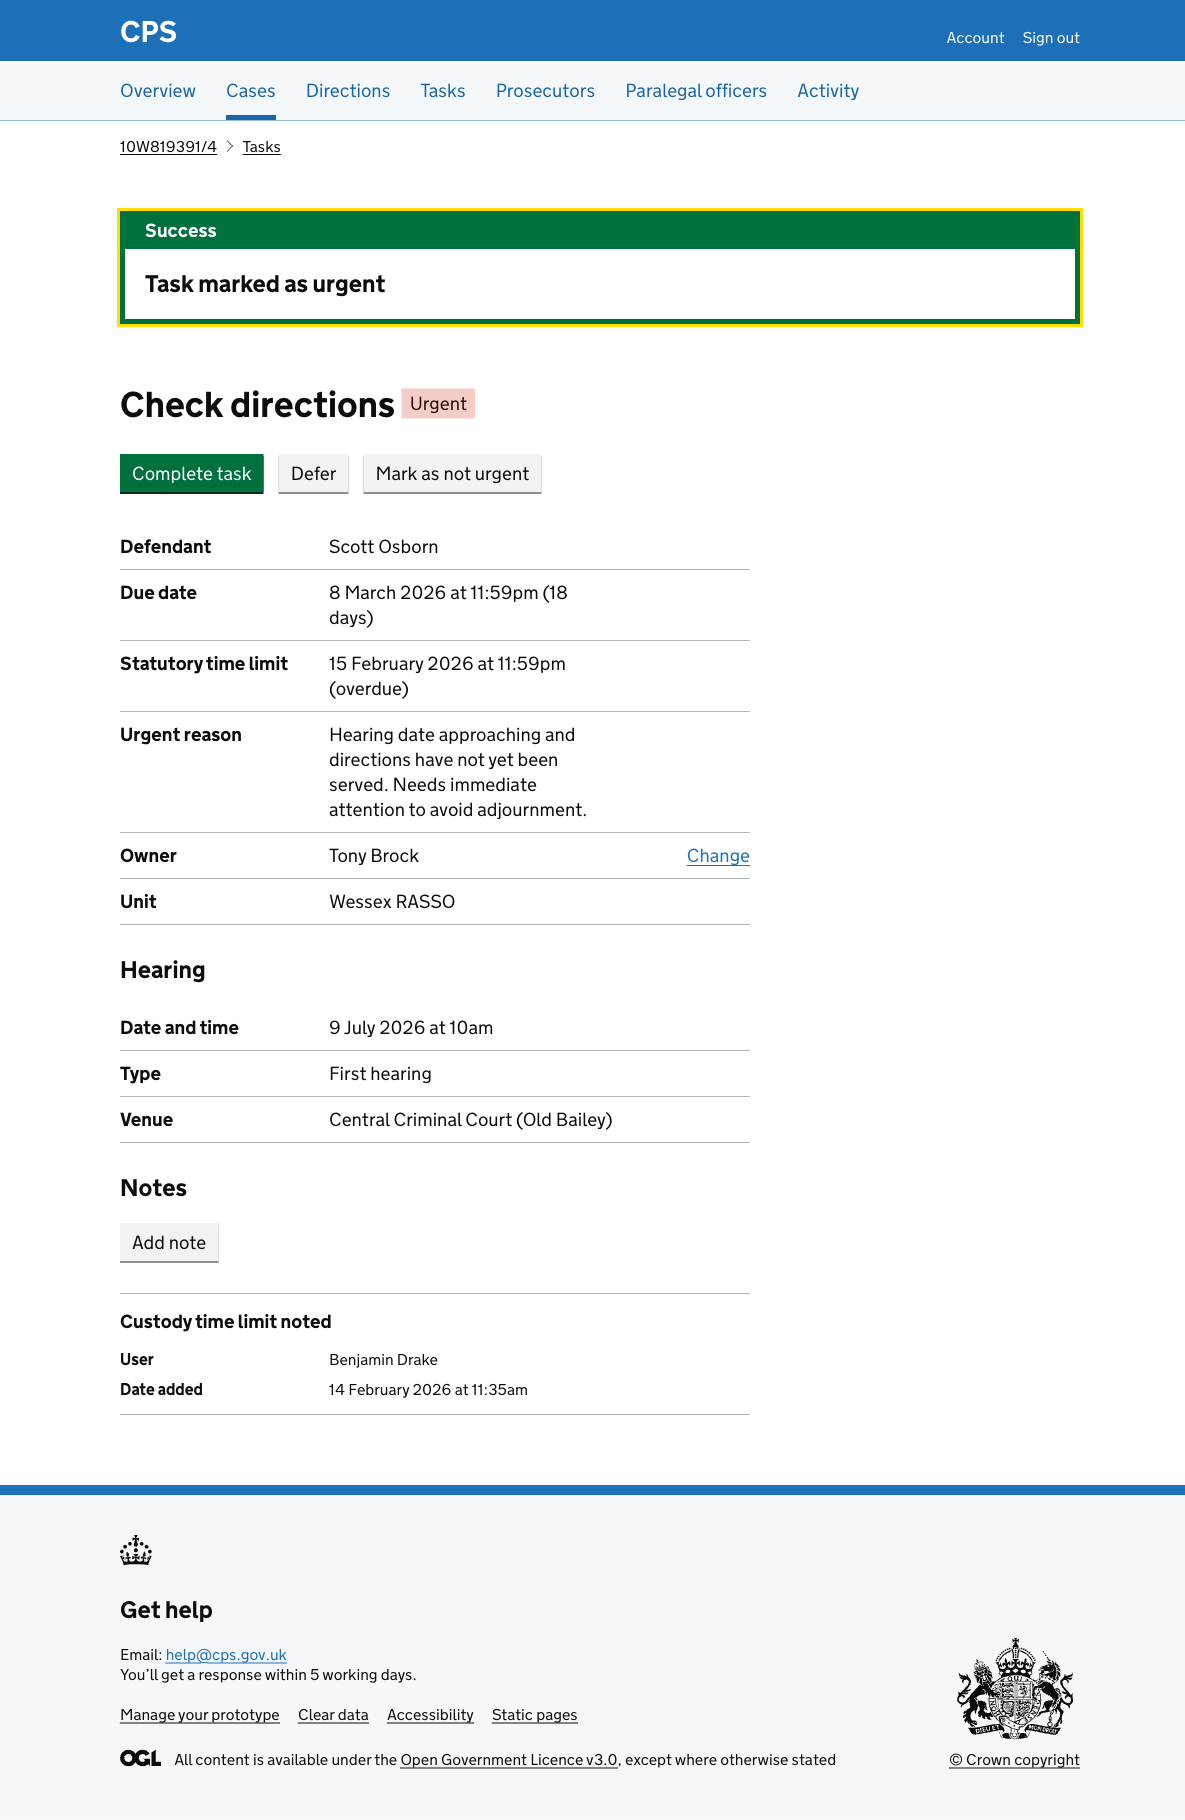
Task: Sign out of the service
Action: pos(1051,38)
